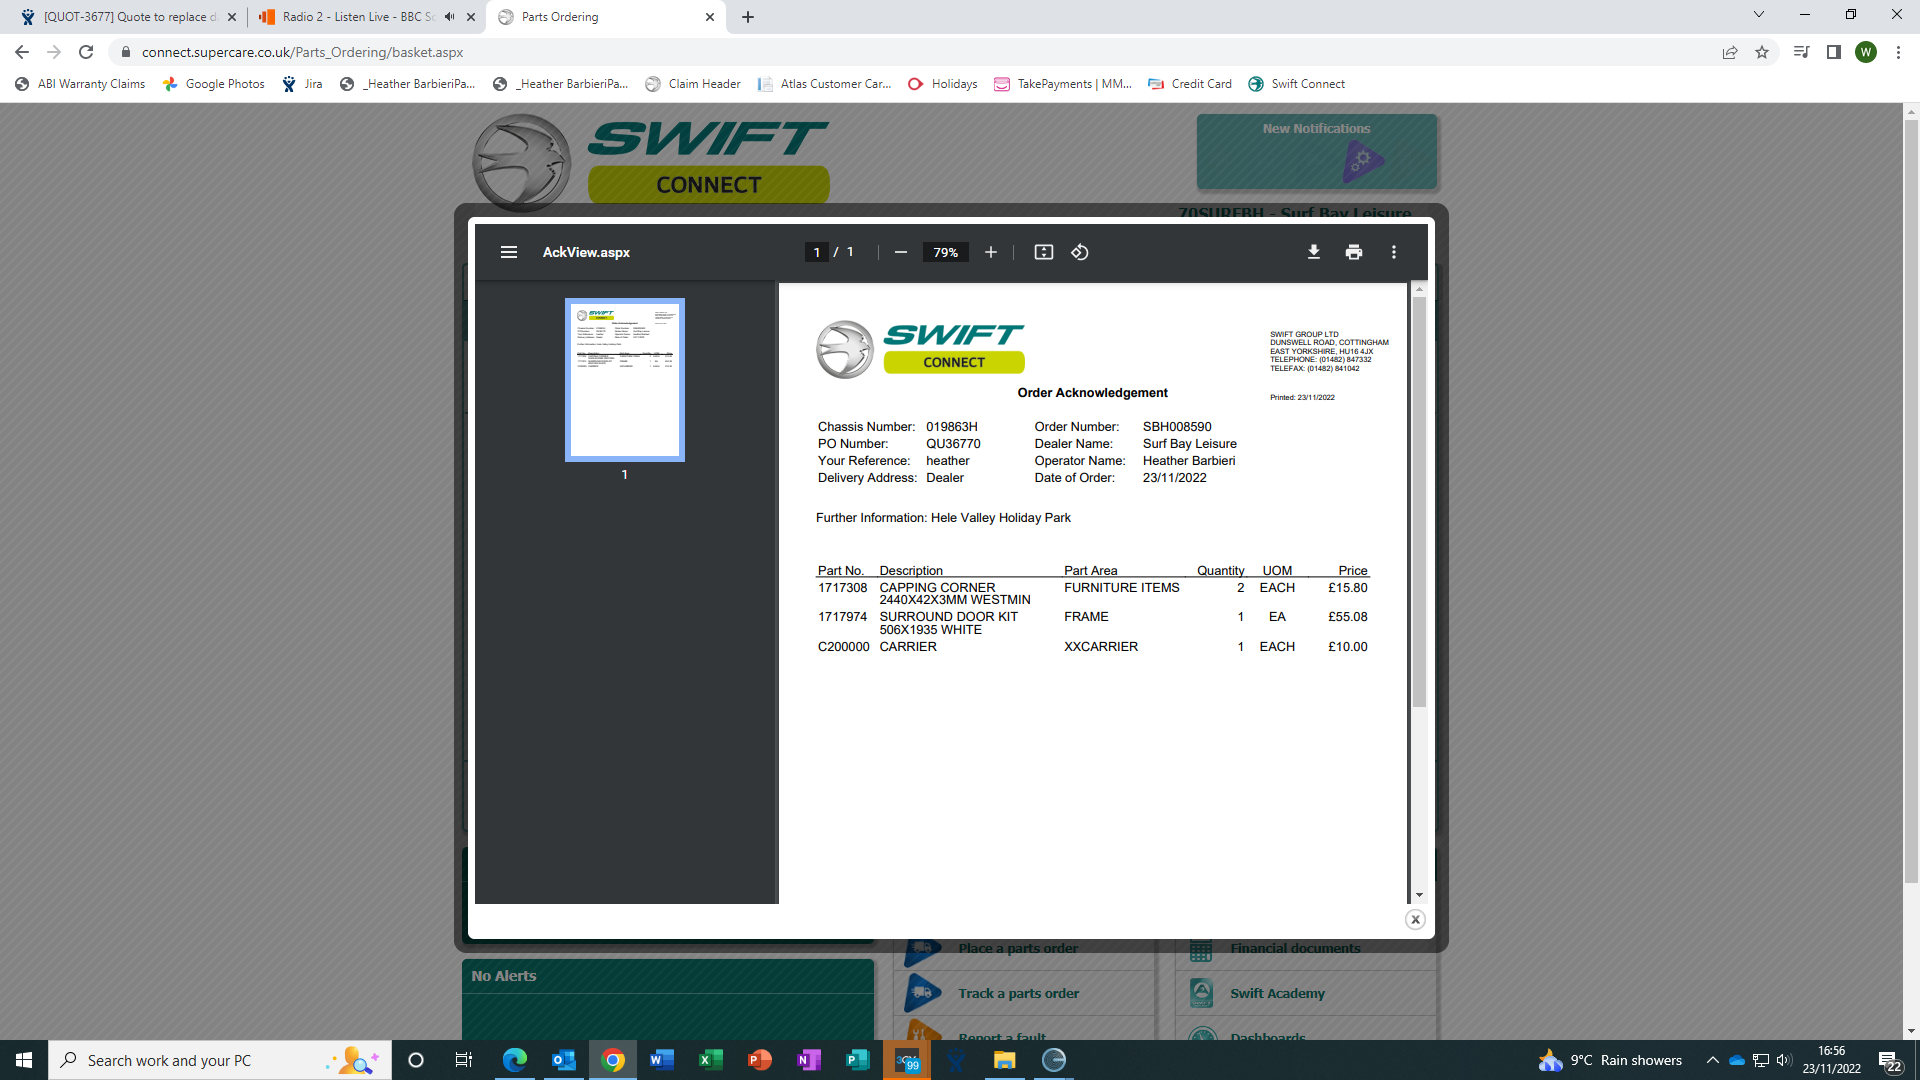Viewport: 1920px width, 1080px height.
Task: Mute the Radio 2 tab audio icon
Action: pyautogui.click(x=450, y=17)
